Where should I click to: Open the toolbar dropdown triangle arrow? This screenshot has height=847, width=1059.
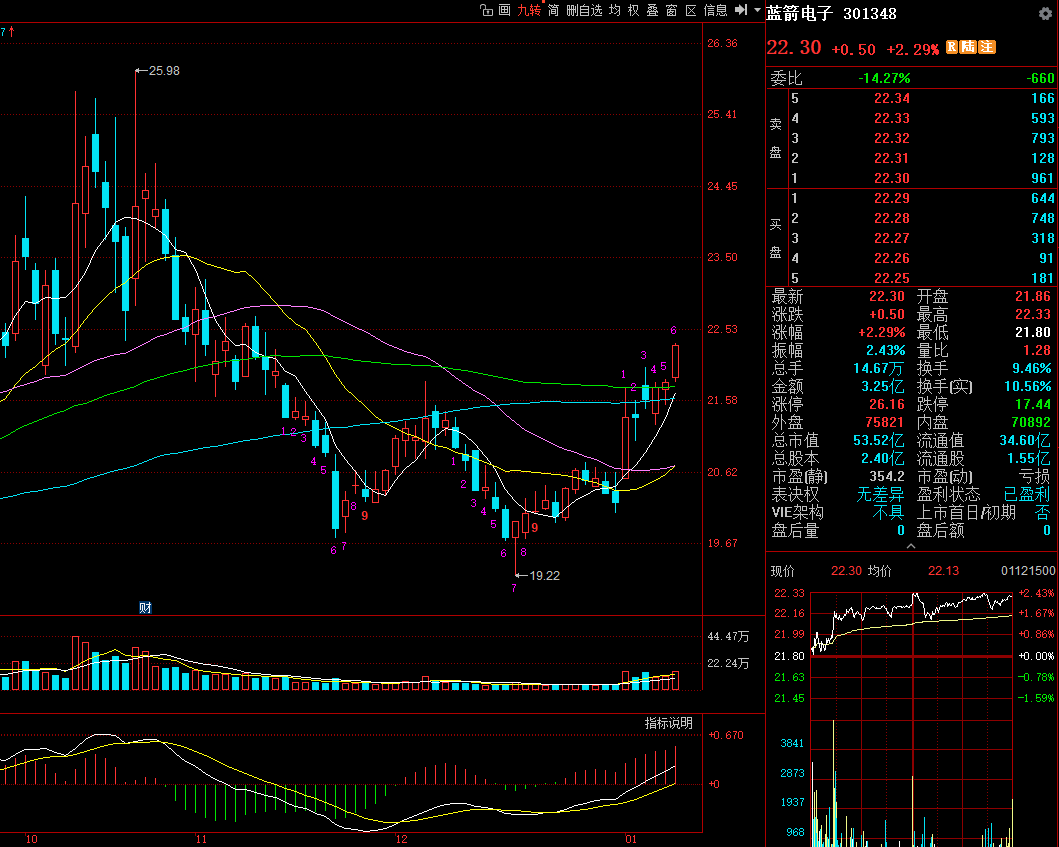[x=757, y=10]
